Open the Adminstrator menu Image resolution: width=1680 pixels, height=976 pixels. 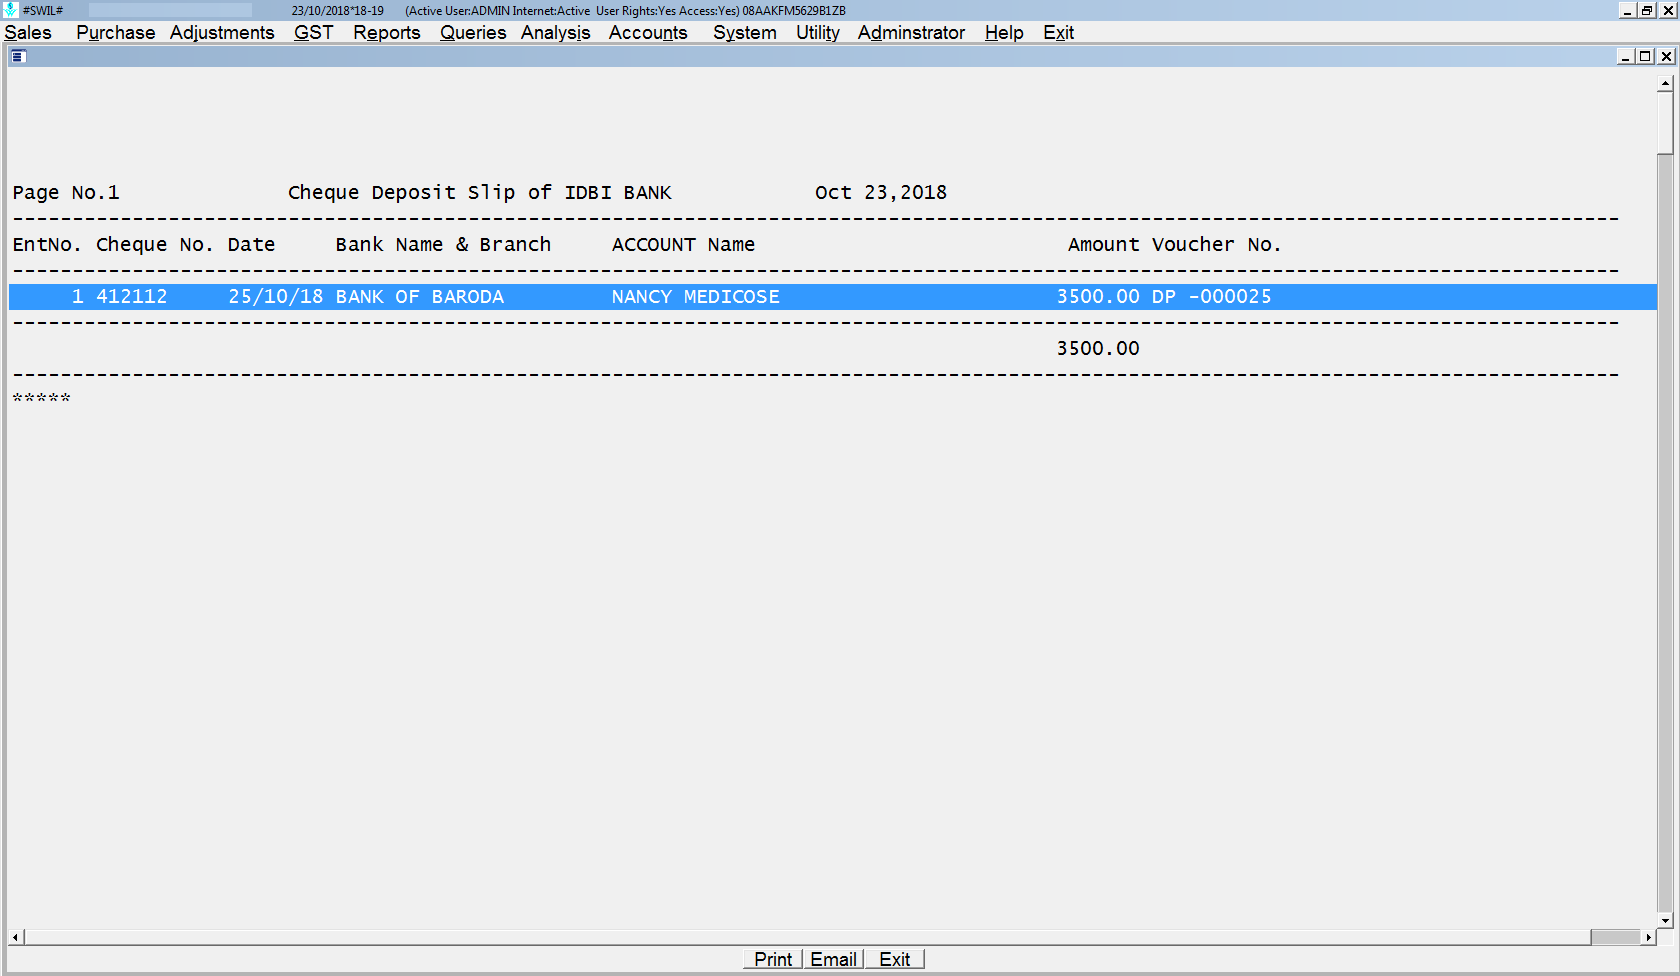tap(911, 33)
